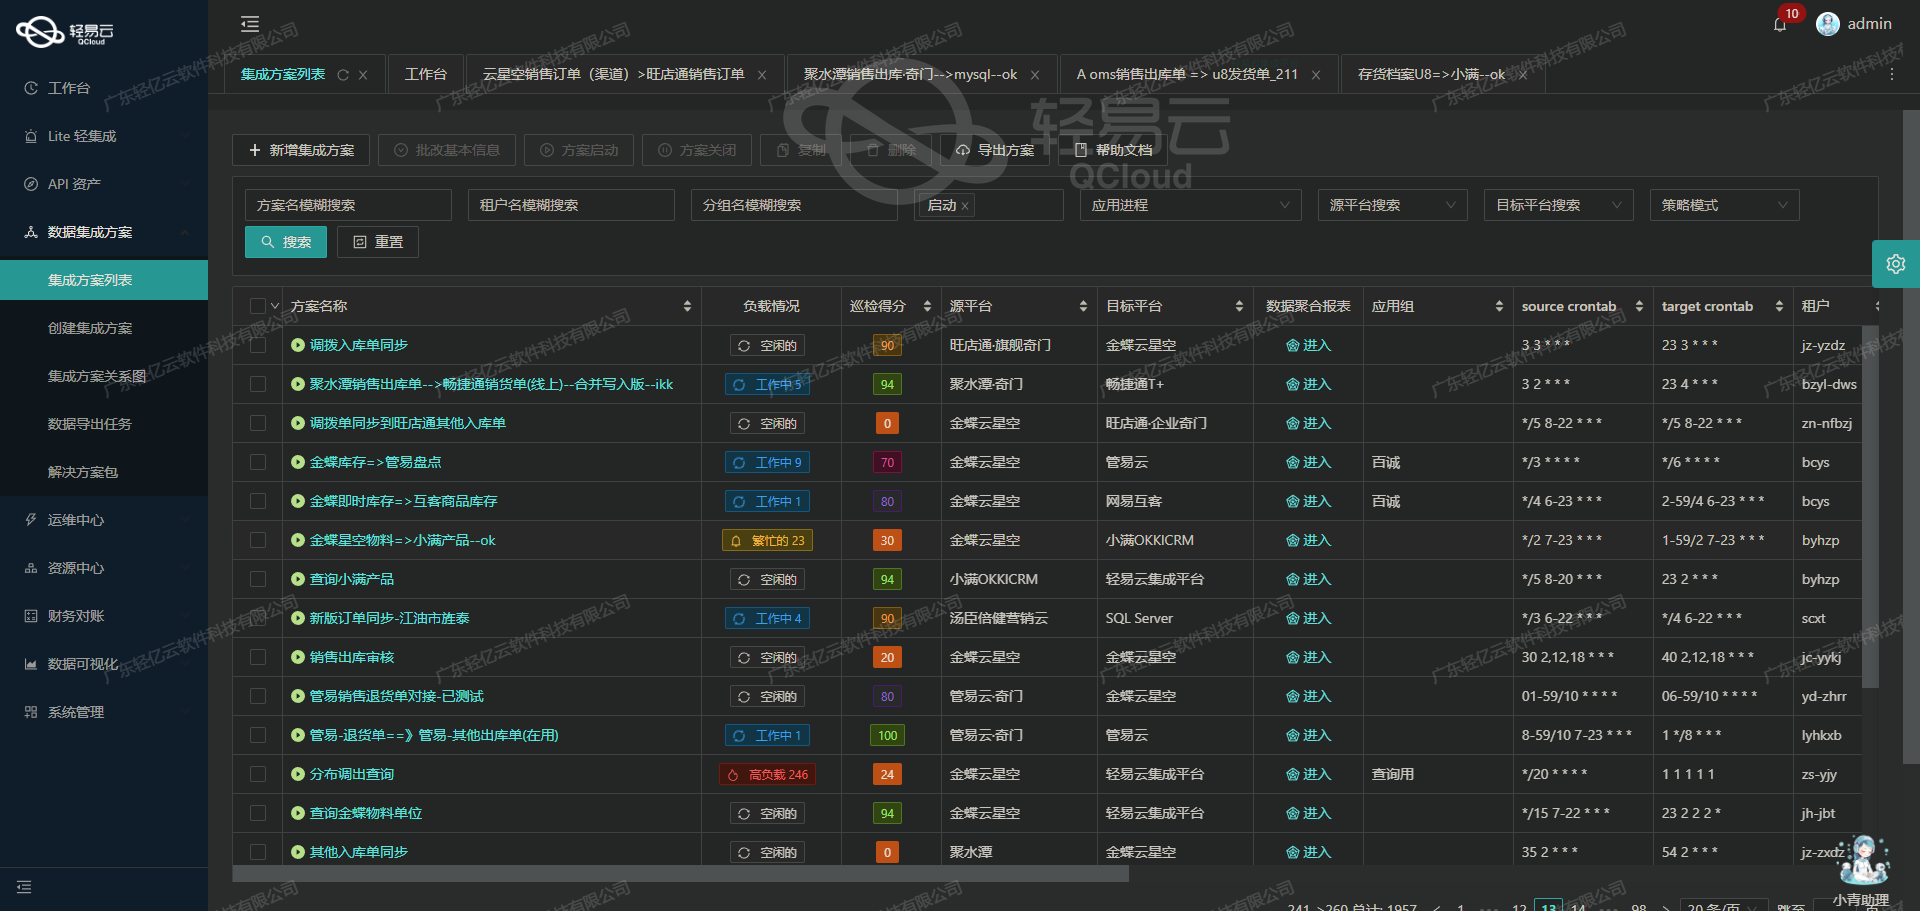Remove the 启动 filter tag
Screen dimensions: 1920x911
(x=965, y=206)
